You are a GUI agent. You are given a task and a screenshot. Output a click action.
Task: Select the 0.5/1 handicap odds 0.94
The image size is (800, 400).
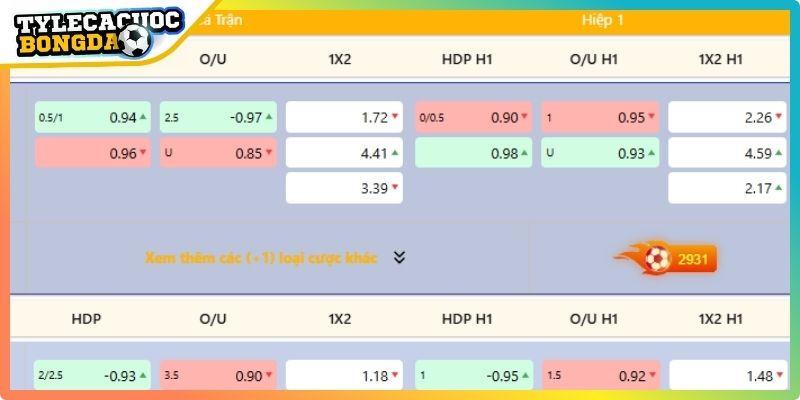(x=93, y=117)
